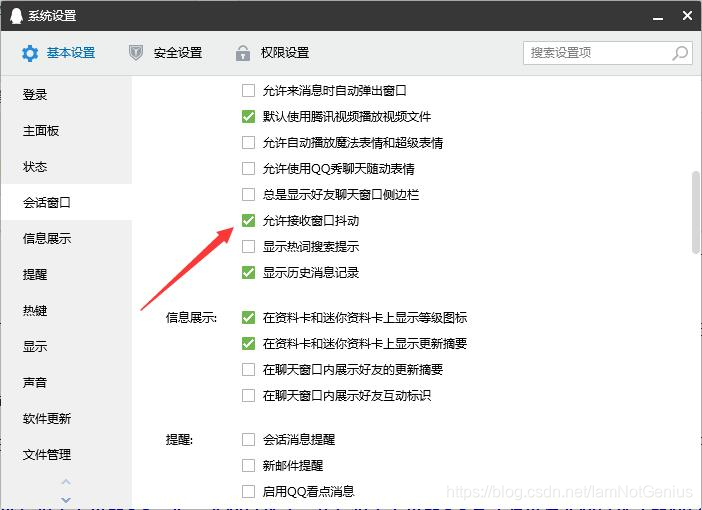
Task: Uncheck 默认使用腾讯视频播放视频文件
Action: [x=248, y=117]
